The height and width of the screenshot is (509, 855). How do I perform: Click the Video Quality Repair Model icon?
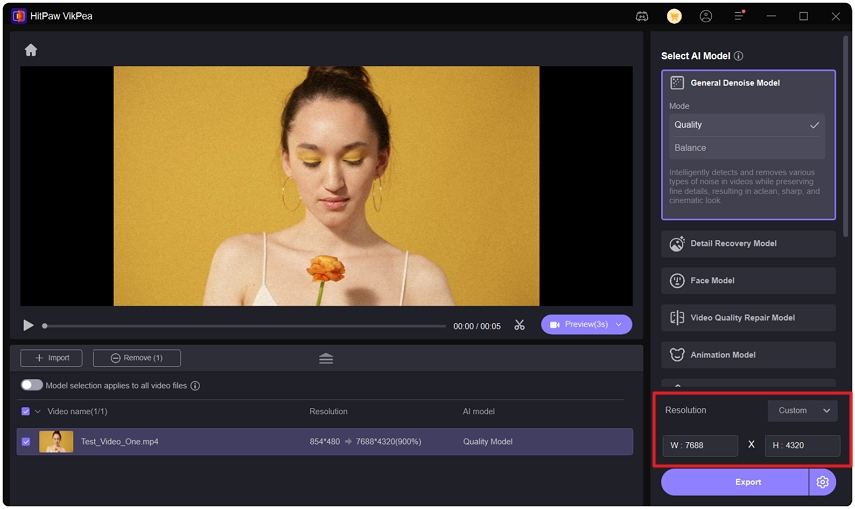coord(677,318)
